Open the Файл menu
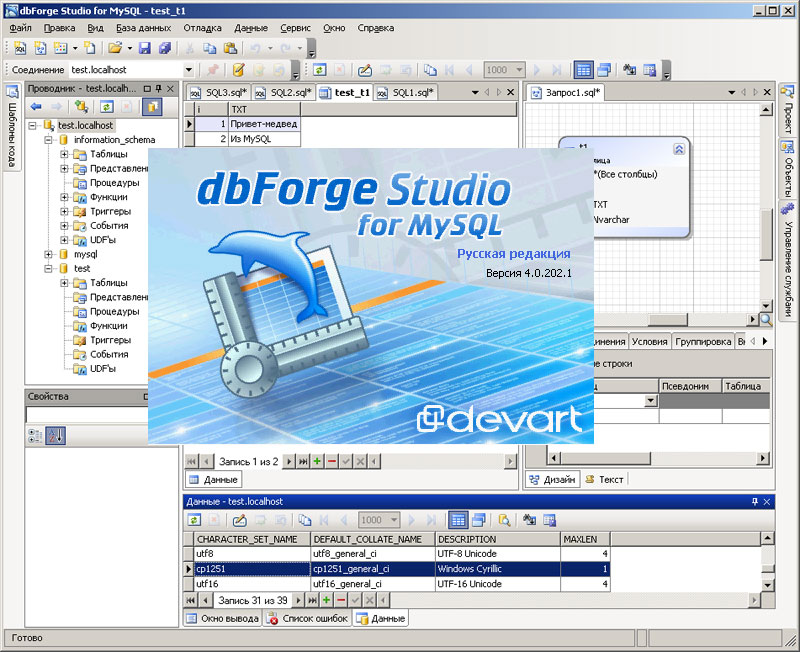800x652 pixels. tap(20, 28)
